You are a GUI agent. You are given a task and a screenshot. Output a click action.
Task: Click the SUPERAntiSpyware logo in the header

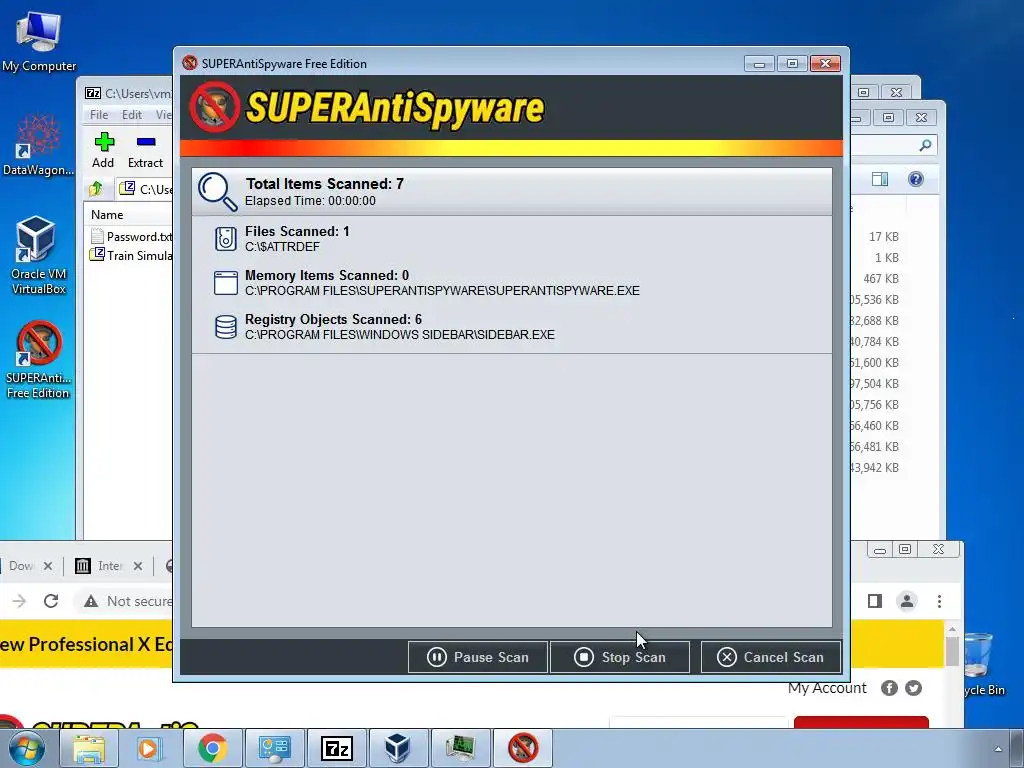pyautogui.click(x=367, y=107)
